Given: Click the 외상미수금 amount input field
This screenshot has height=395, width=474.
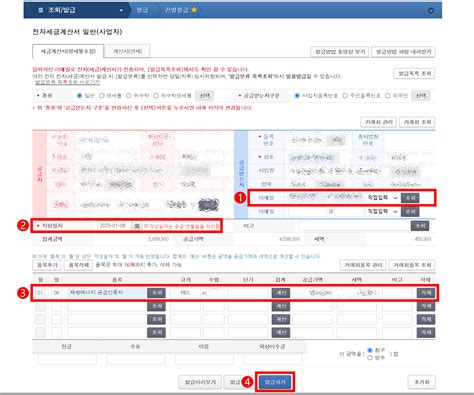Looking at the screenshot, I should [273, 359].
